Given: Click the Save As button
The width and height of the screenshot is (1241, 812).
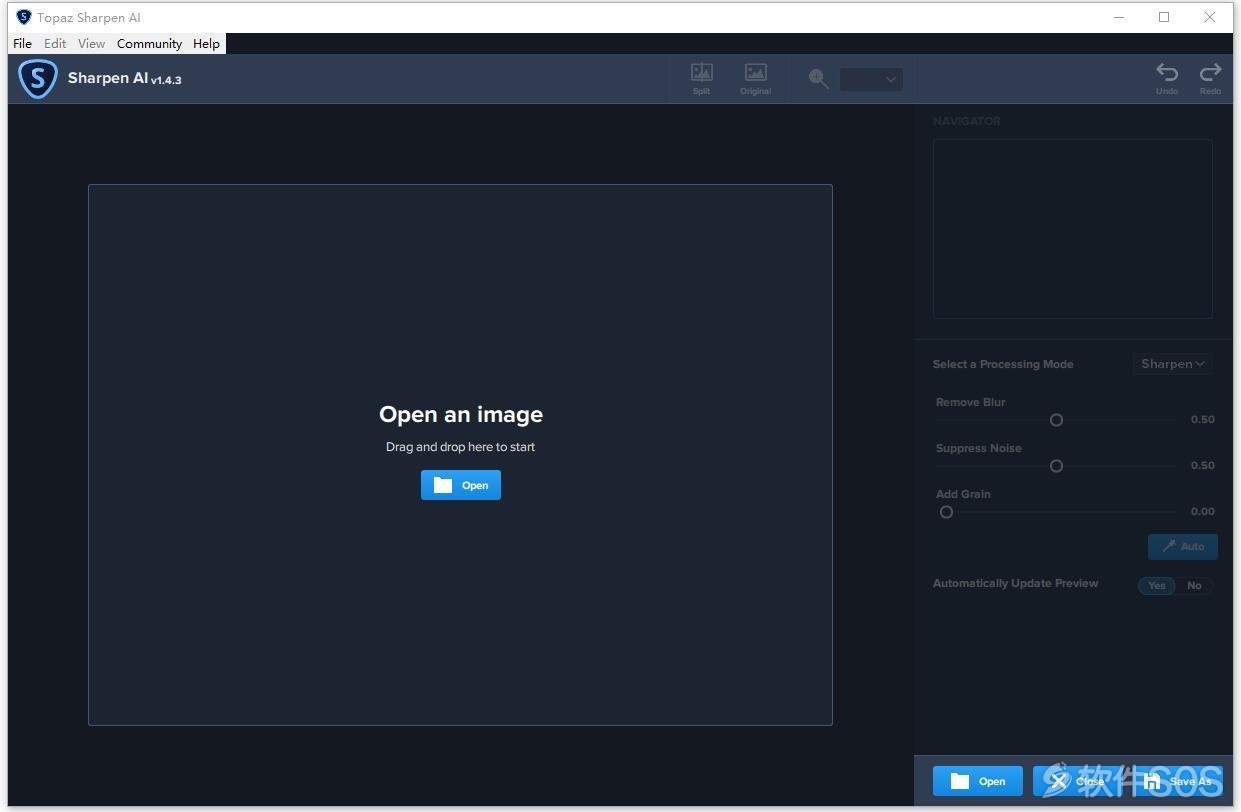Looking at the screenshot, I should point(1178,781).
